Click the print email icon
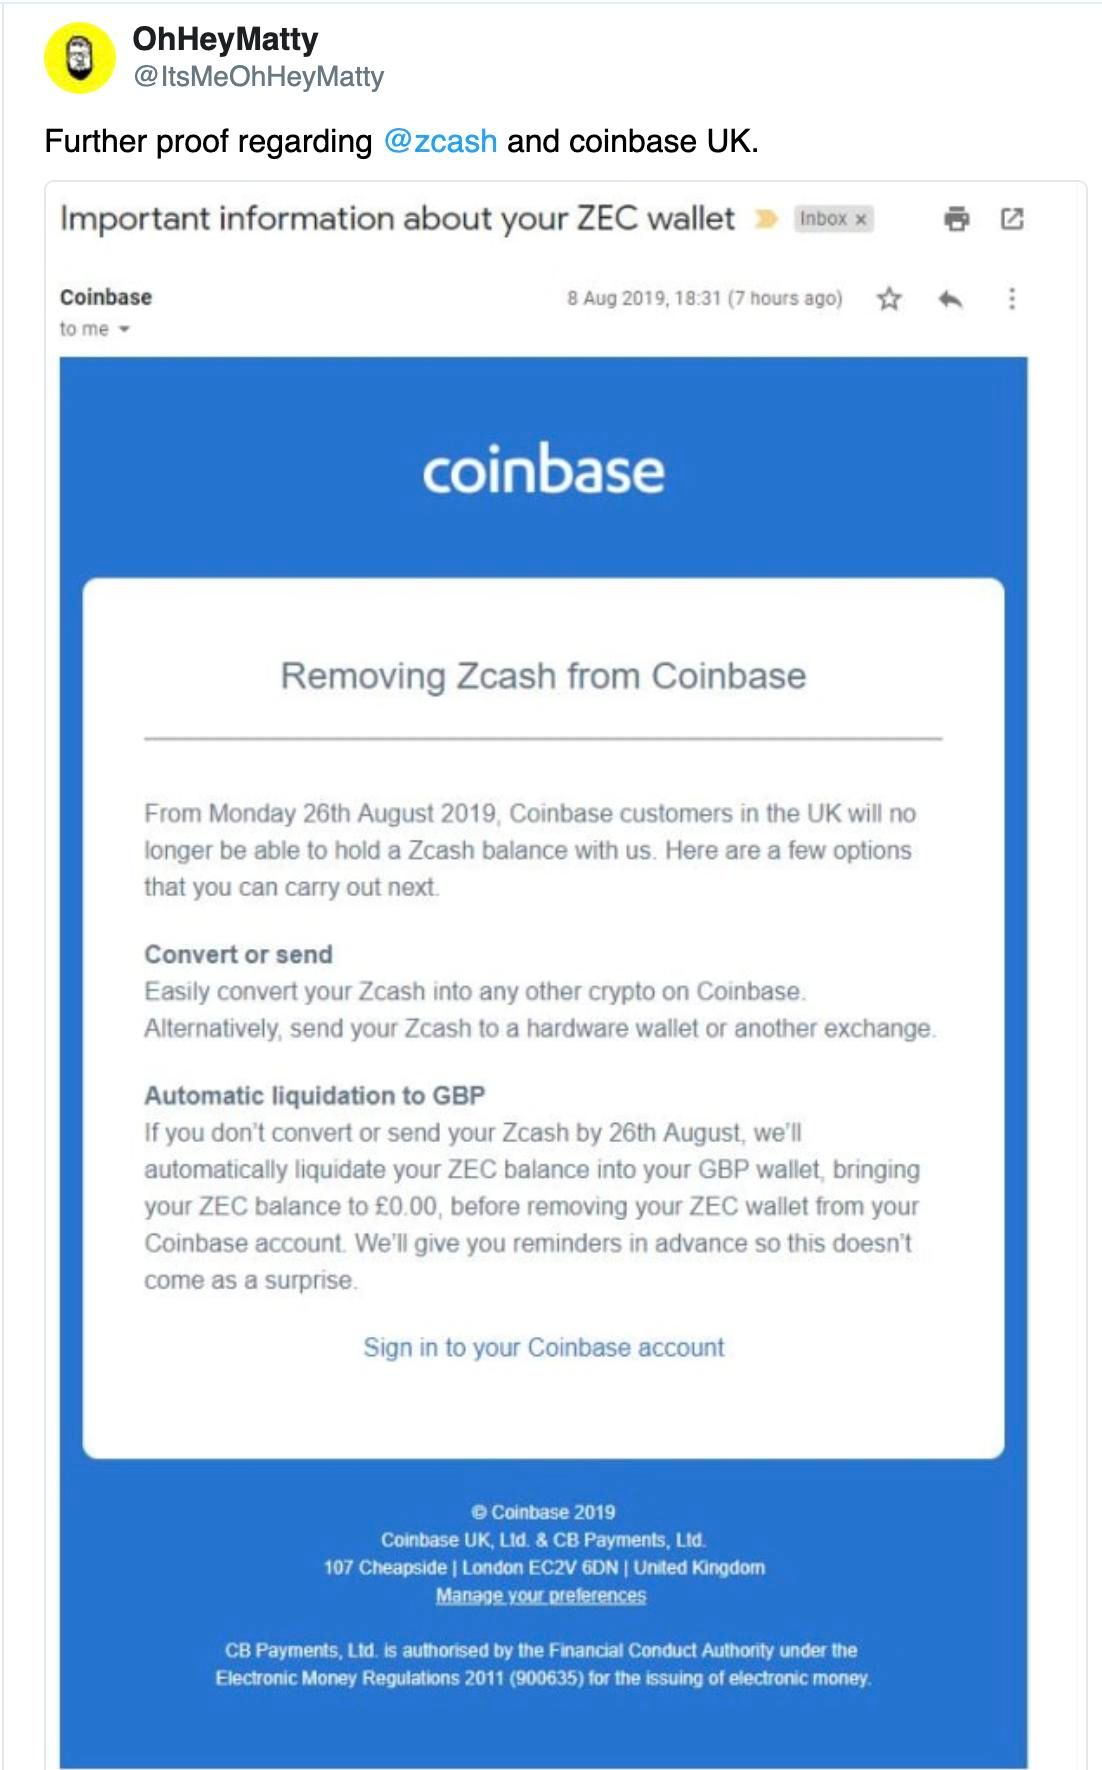The width and height of the screenshot is (1102, 1770). point(957,218)
